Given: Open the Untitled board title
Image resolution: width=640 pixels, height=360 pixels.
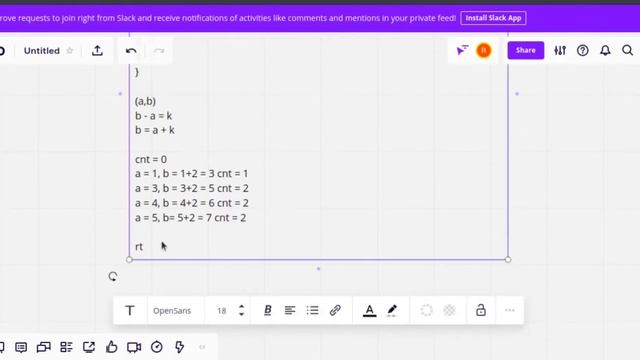Looking at the screenshot, I should (x=42, y=51).
